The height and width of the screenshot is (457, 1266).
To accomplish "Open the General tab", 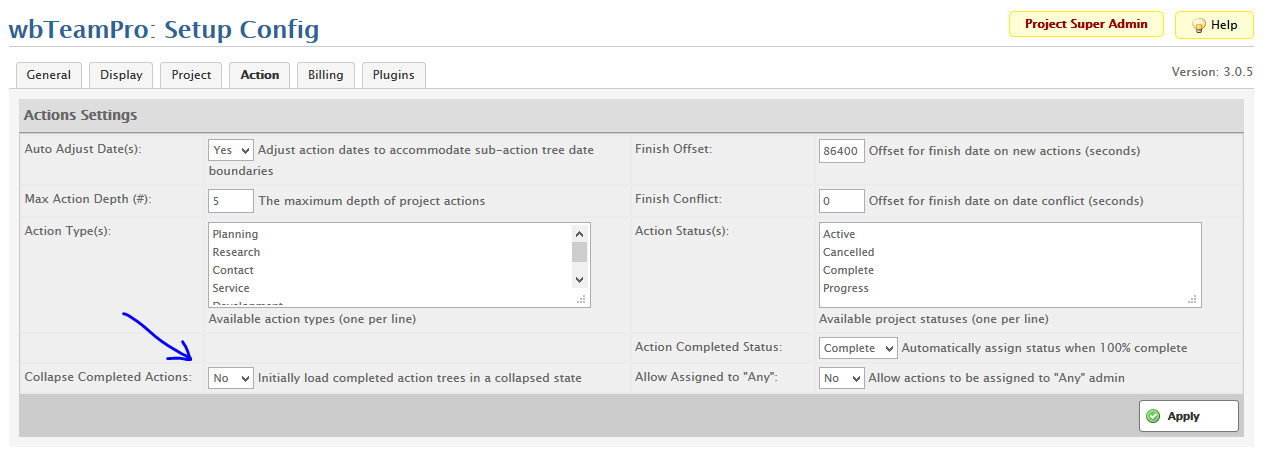I will (x=49, y=75).
